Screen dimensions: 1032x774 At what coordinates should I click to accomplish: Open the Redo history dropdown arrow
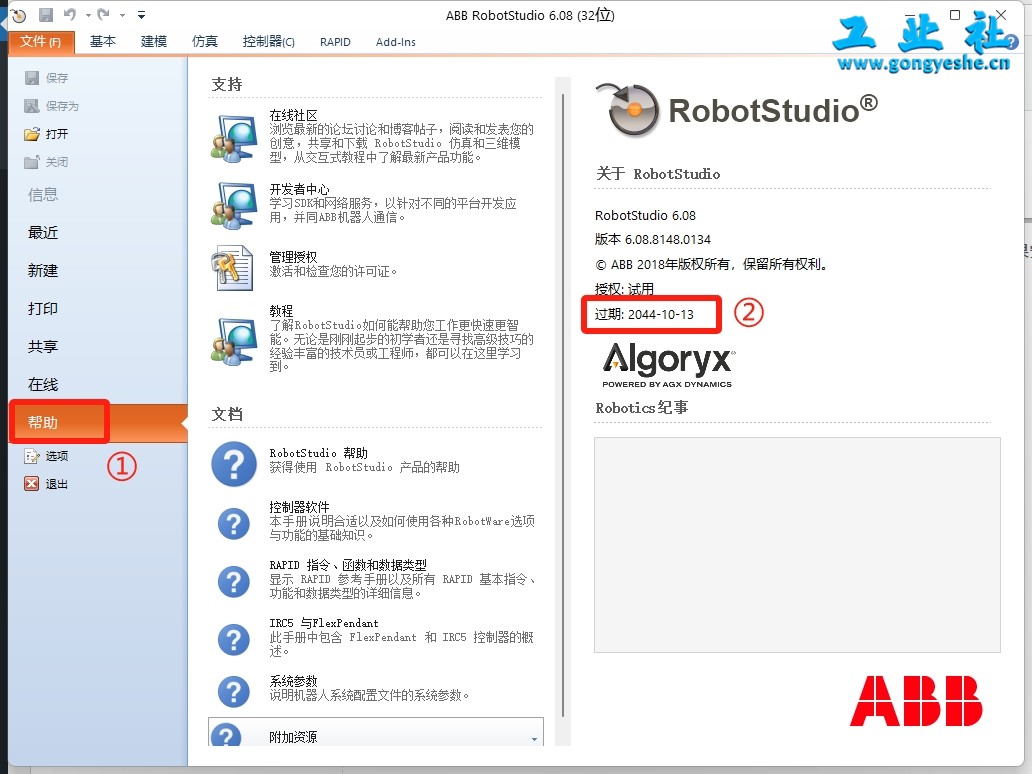(122, 15)
